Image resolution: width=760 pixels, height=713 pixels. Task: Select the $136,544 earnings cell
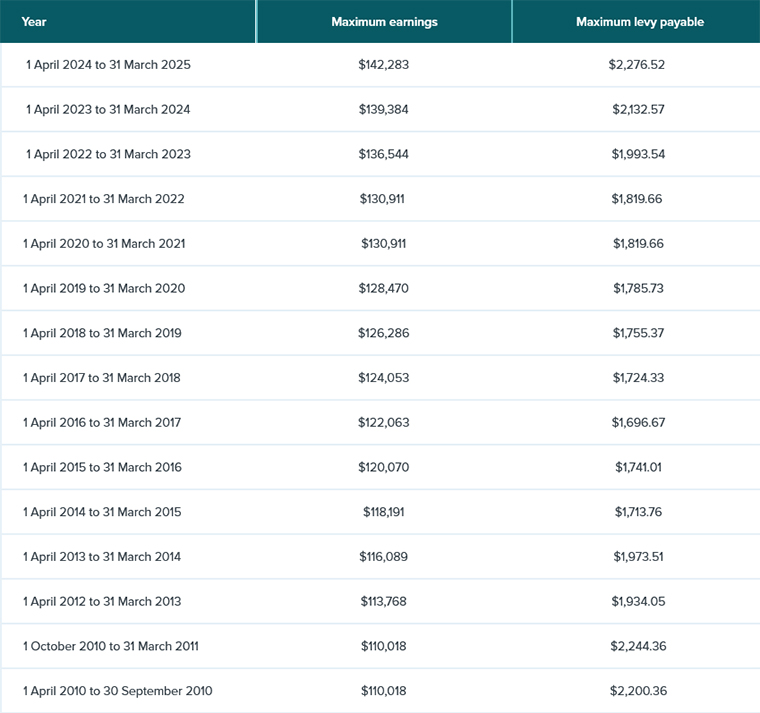click(x=384, y=154)
